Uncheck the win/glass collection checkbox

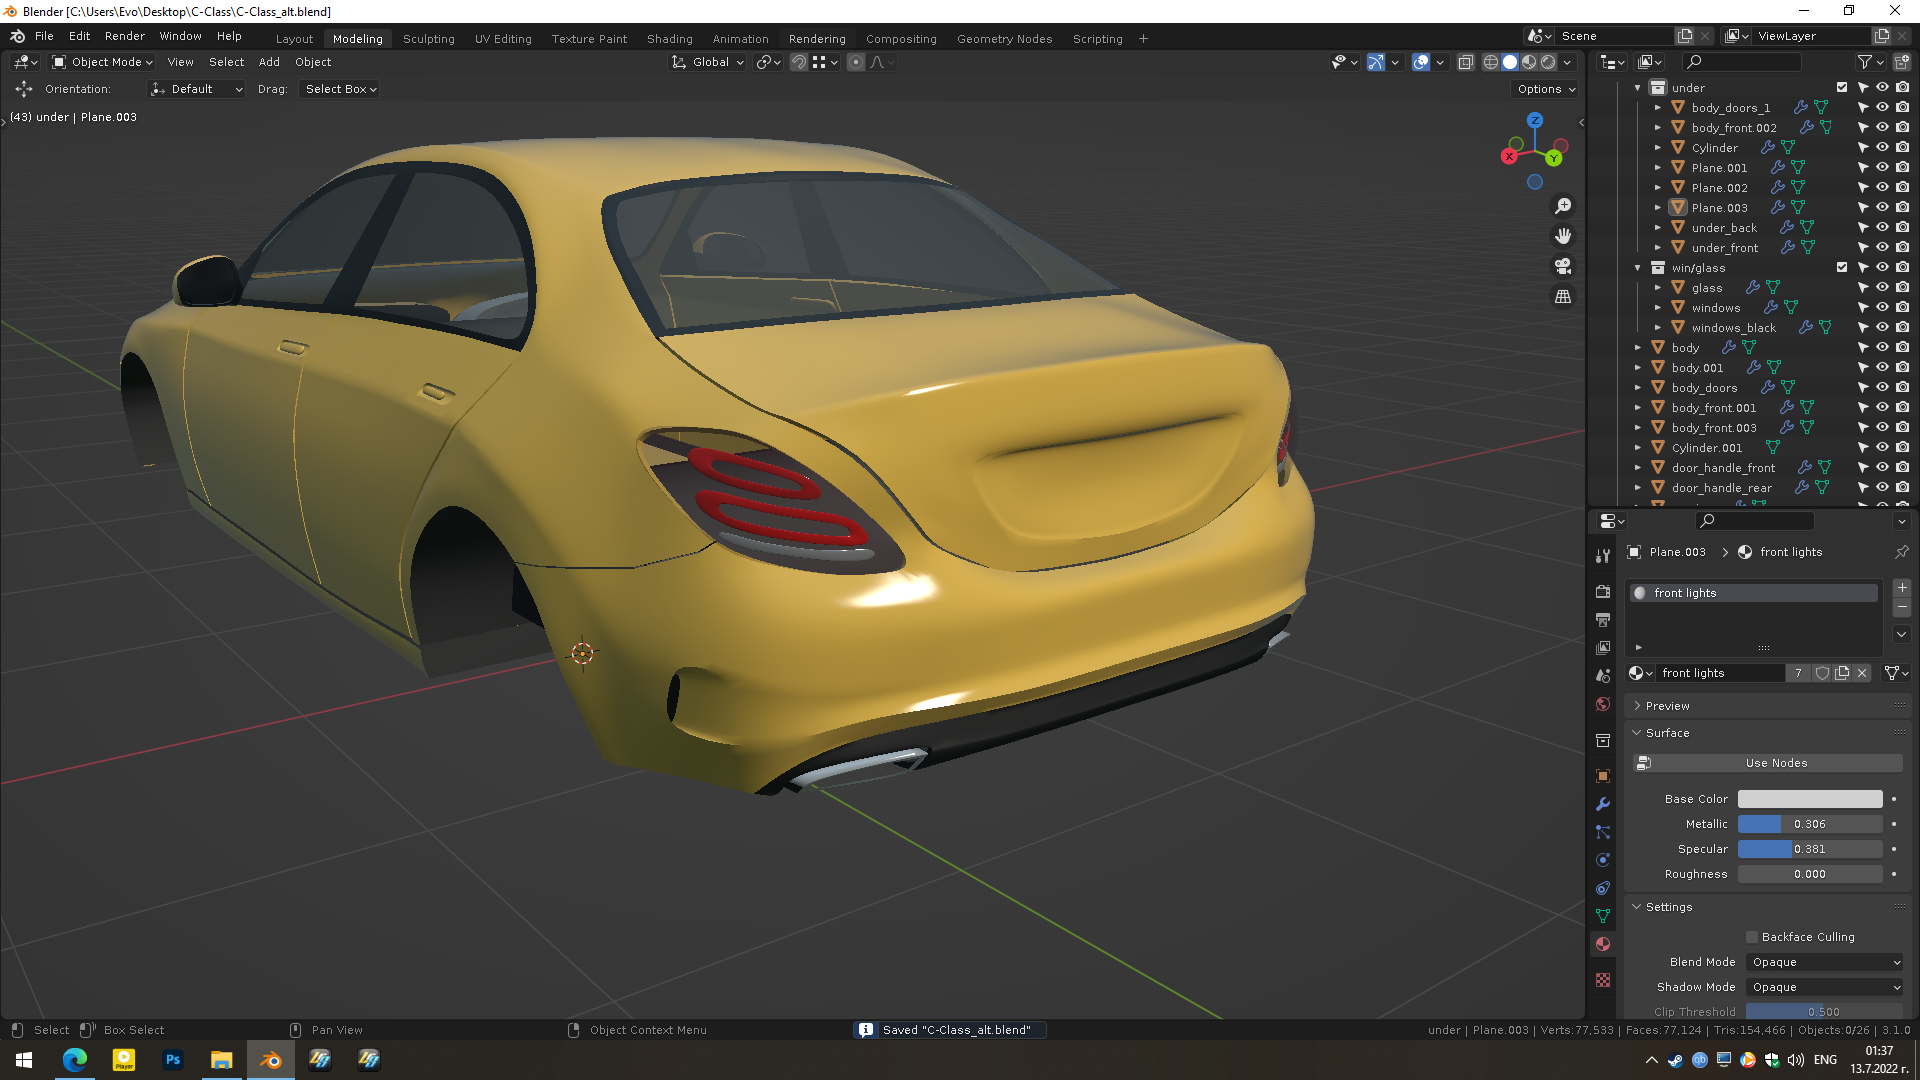[1842, 267]
